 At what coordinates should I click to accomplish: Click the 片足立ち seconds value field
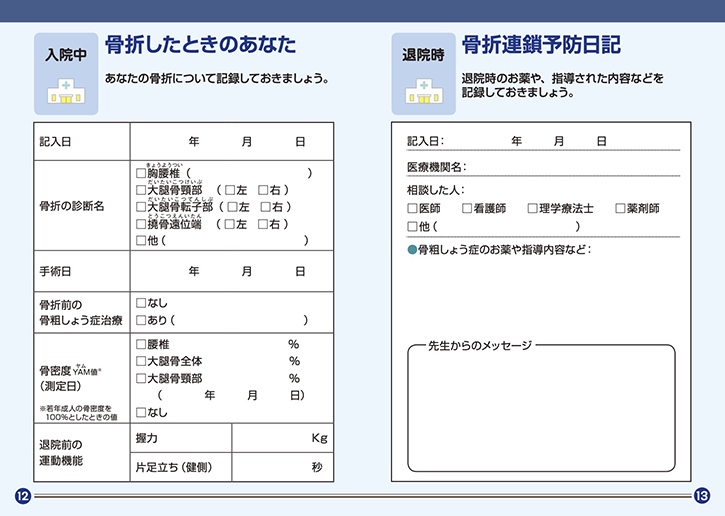[x=283, y=467]
